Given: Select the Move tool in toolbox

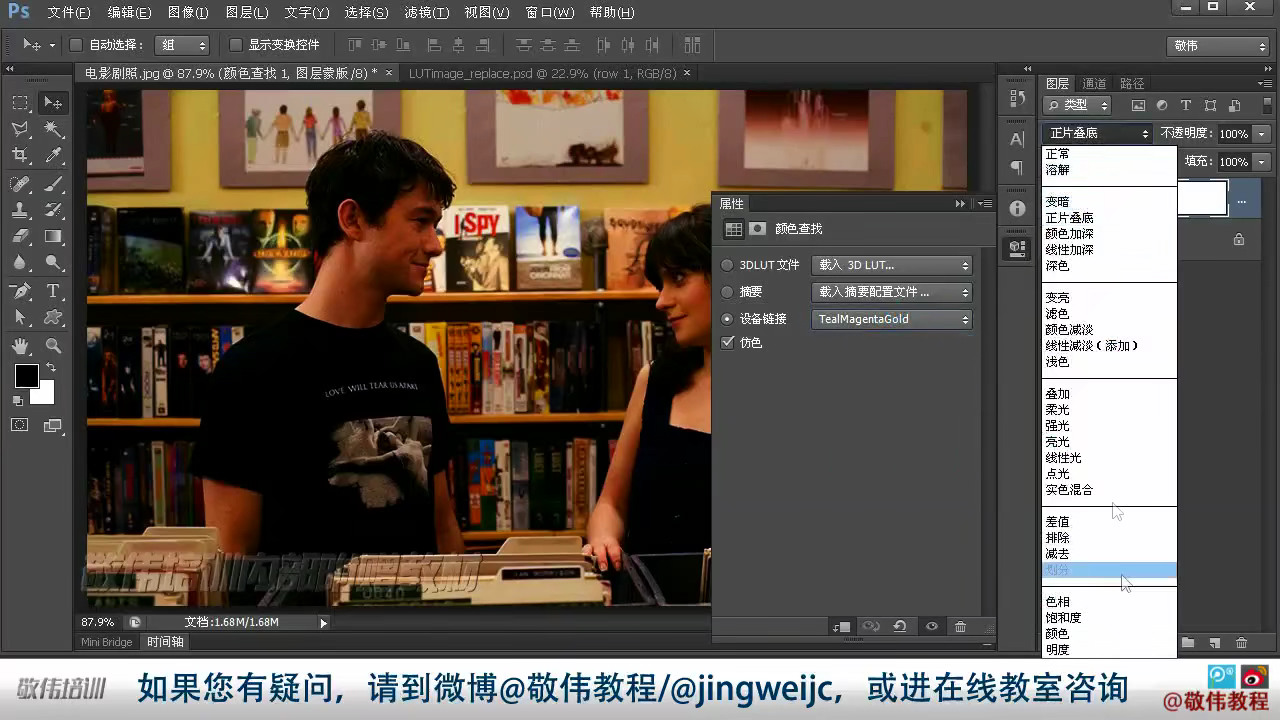Looking at the screenshot, I should point(53,103).
